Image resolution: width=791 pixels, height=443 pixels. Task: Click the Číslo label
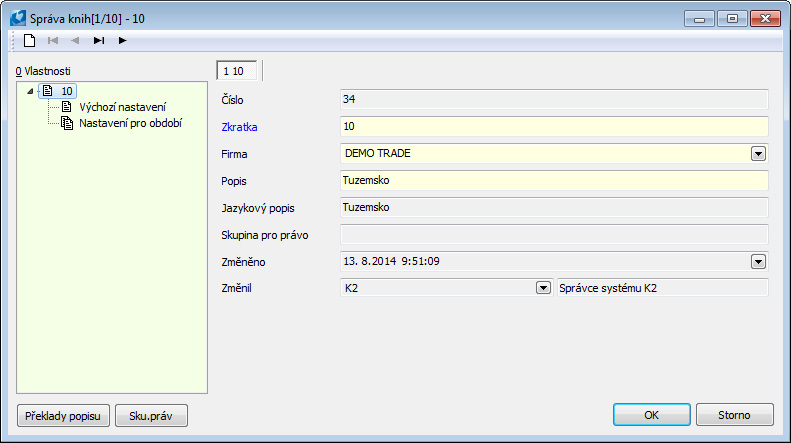232,100
